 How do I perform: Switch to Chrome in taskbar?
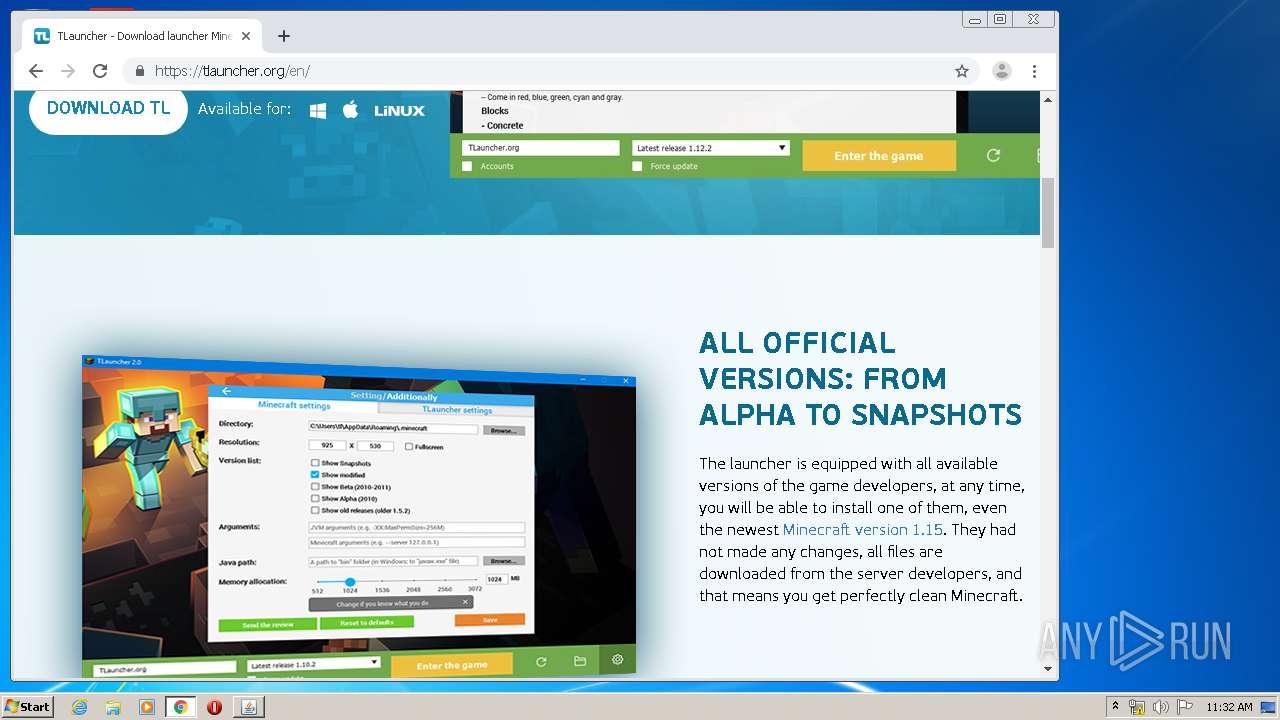(x=181, y=707)
